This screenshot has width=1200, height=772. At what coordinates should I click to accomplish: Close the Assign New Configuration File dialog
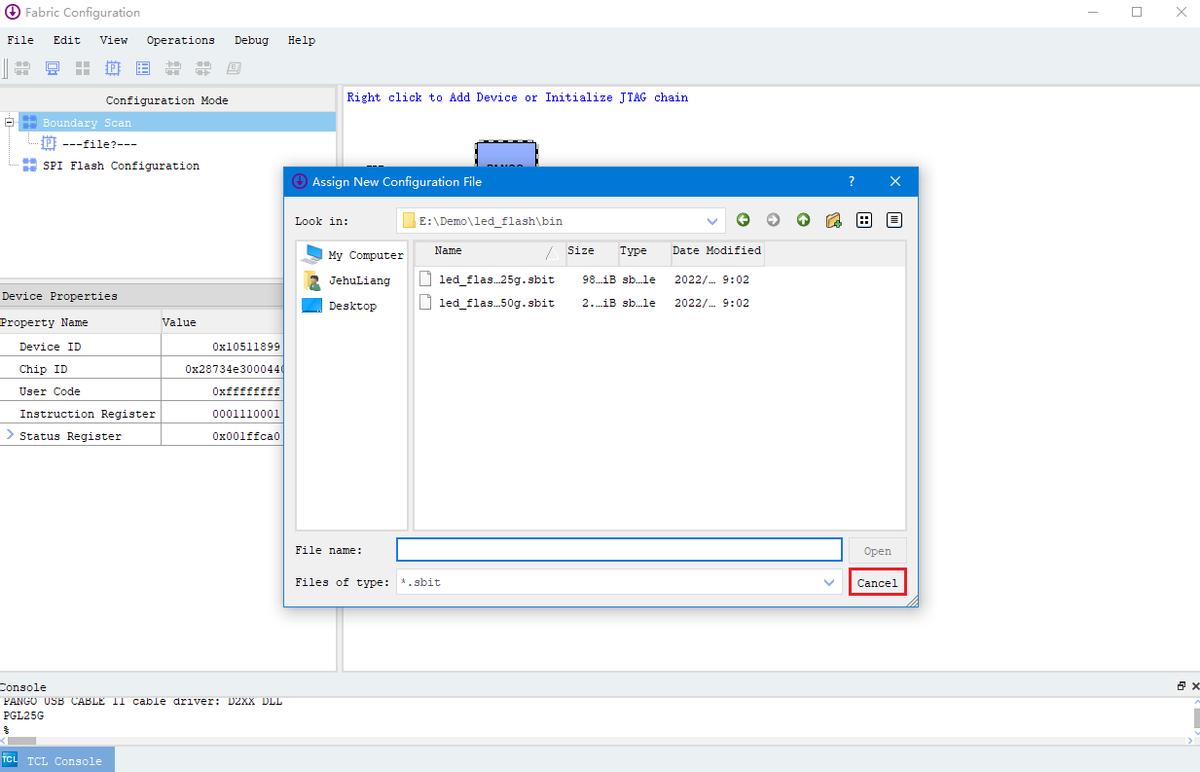pos(895,181)
